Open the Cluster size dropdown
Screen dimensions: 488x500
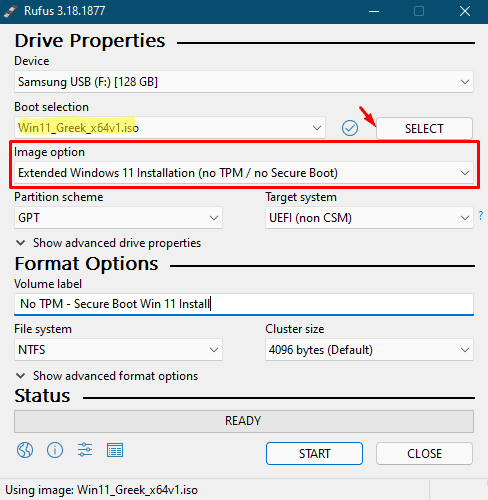[x=369, y=350]
